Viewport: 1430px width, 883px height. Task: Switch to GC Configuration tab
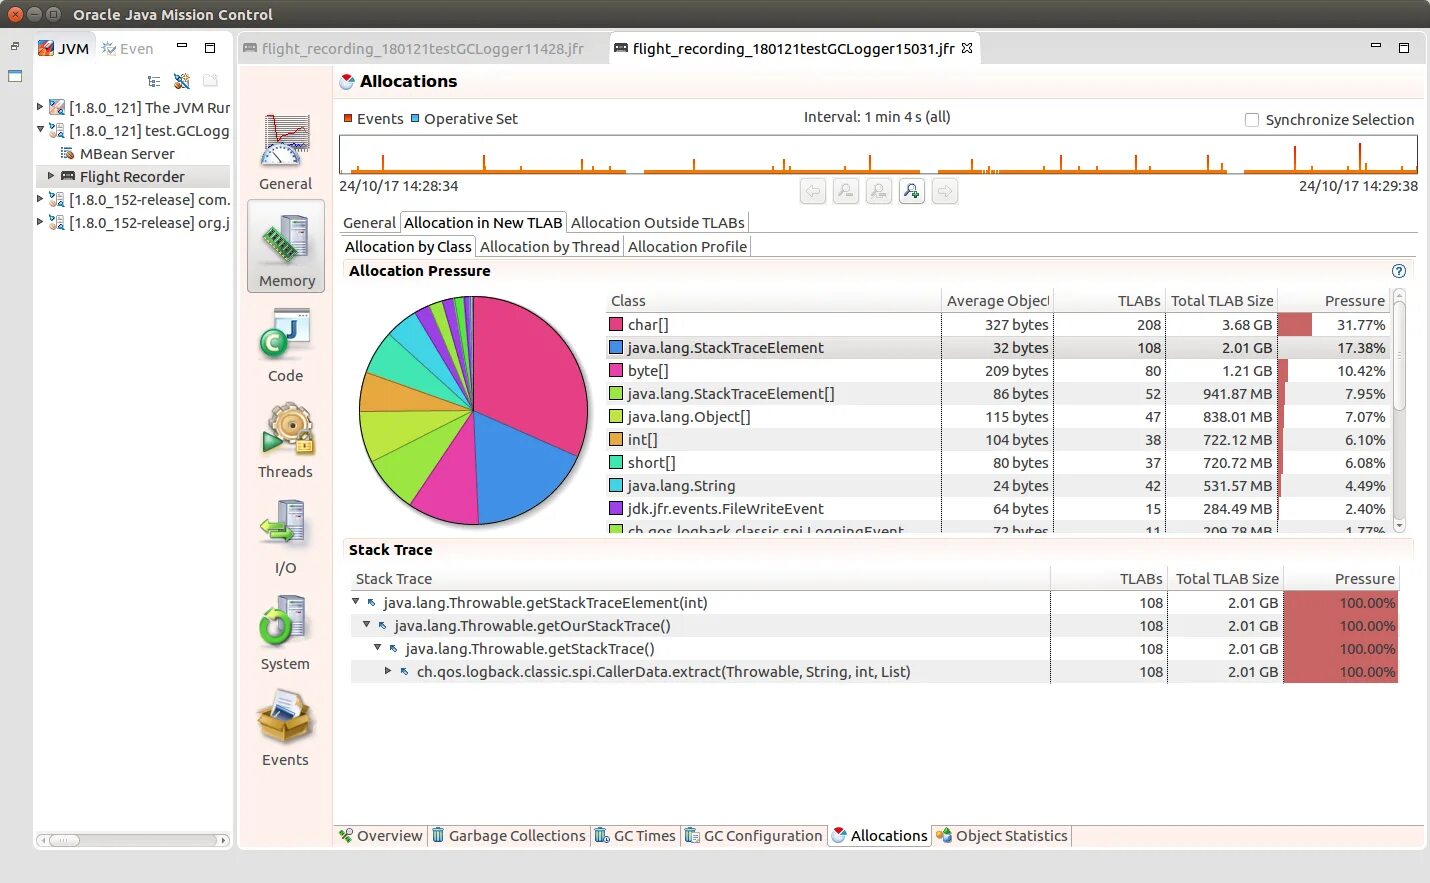tap(754, 836)
